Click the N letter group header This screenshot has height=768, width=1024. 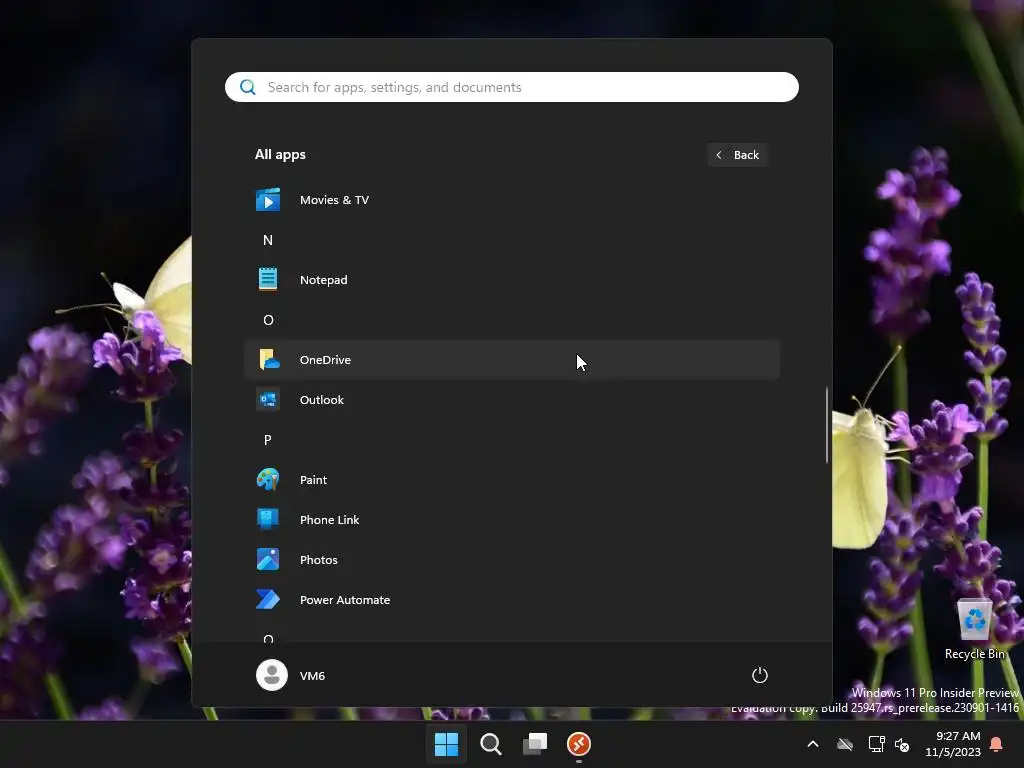coord(268,240)
